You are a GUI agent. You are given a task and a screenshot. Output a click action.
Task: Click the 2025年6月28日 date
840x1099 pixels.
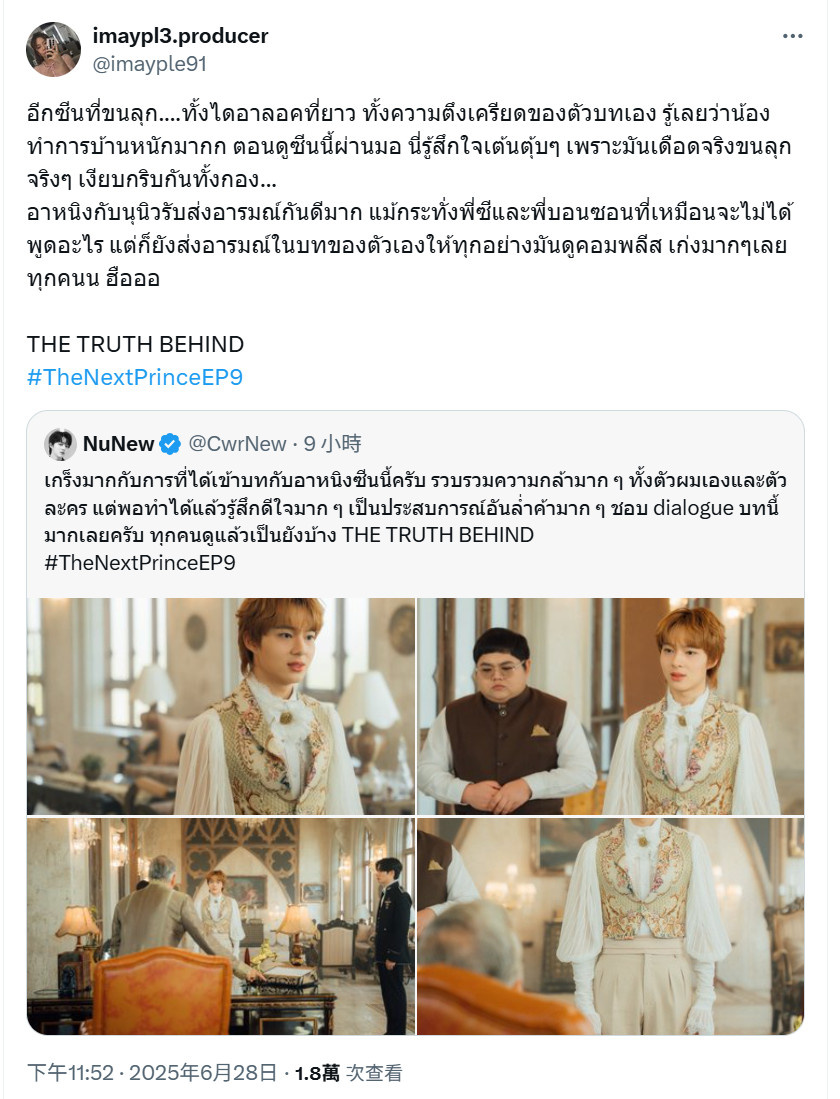[203, 1073]
